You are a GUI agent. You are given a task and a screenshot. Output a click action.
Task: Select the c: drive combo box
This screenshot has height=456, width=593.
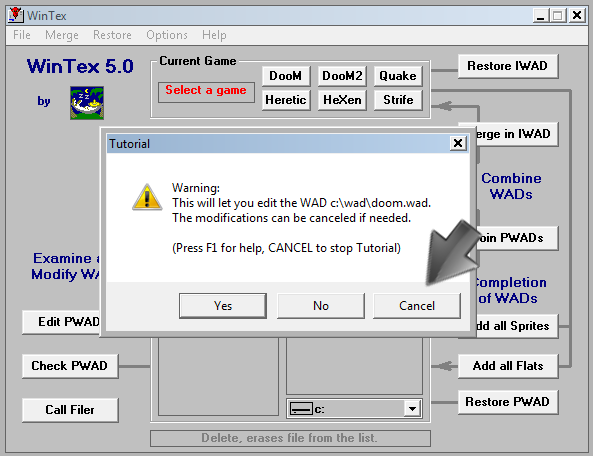[354, 409]
